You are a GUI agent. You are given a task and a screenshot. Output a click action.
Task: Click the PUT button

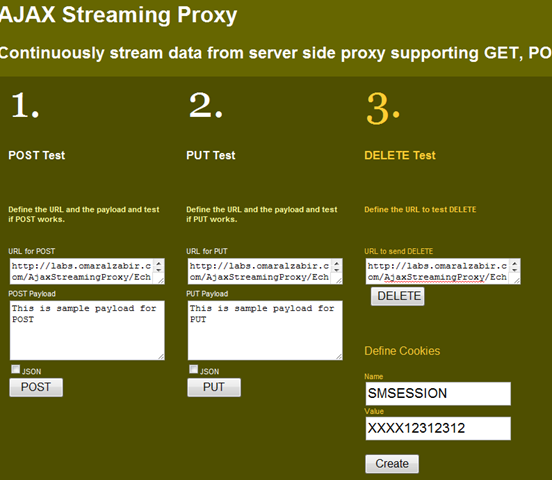pos(214,387)
